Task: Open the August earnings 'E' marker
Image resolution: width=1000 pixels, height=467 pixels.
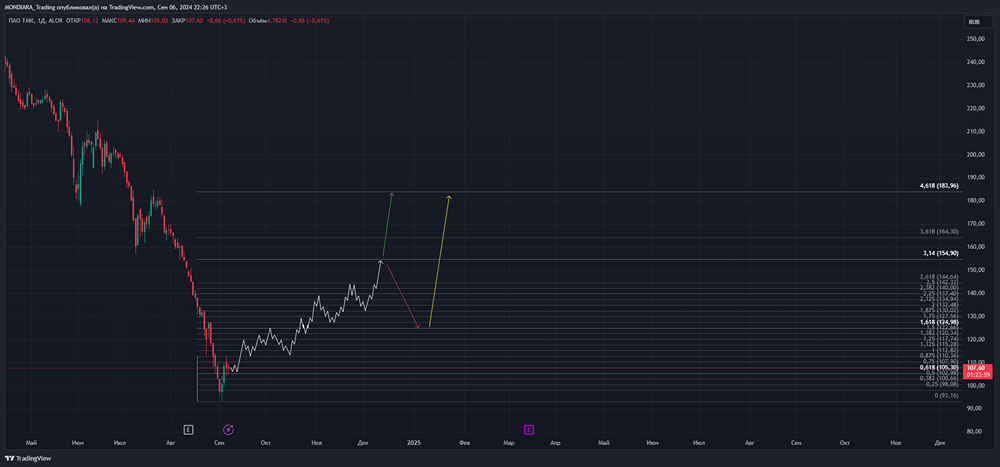Action: [188, 430]
